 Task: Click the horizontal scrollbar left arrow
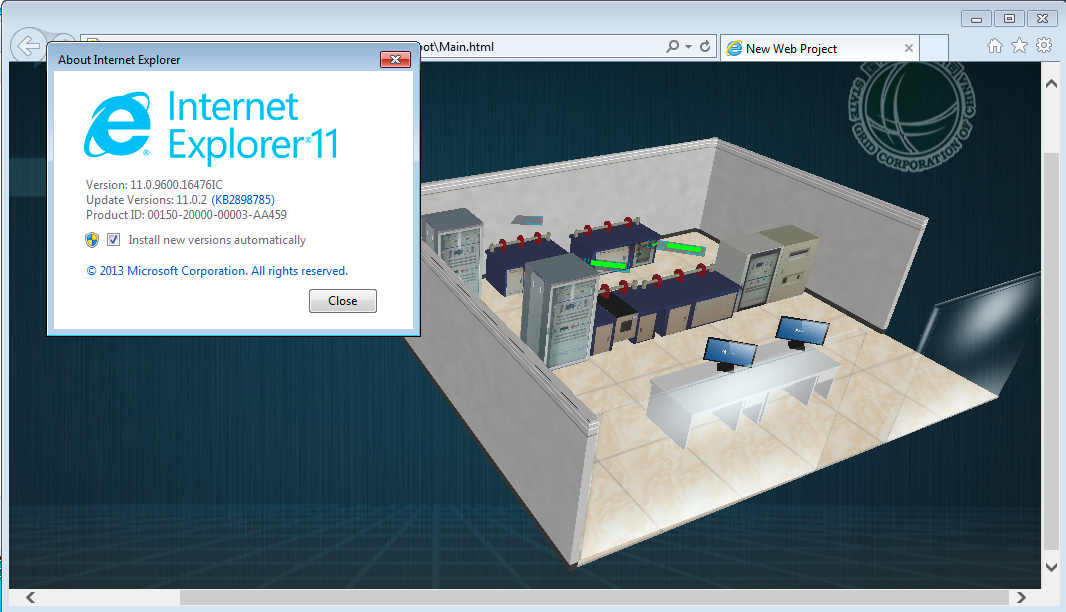pyautogui.click(x=31, y=597)
